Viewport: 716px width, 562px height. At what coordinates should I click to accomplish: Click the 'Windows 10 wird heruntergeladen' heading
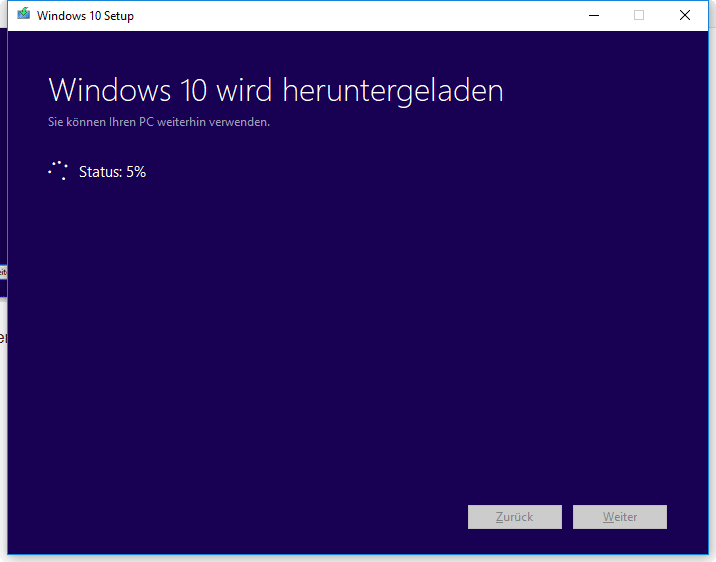(x=276, y=90)
